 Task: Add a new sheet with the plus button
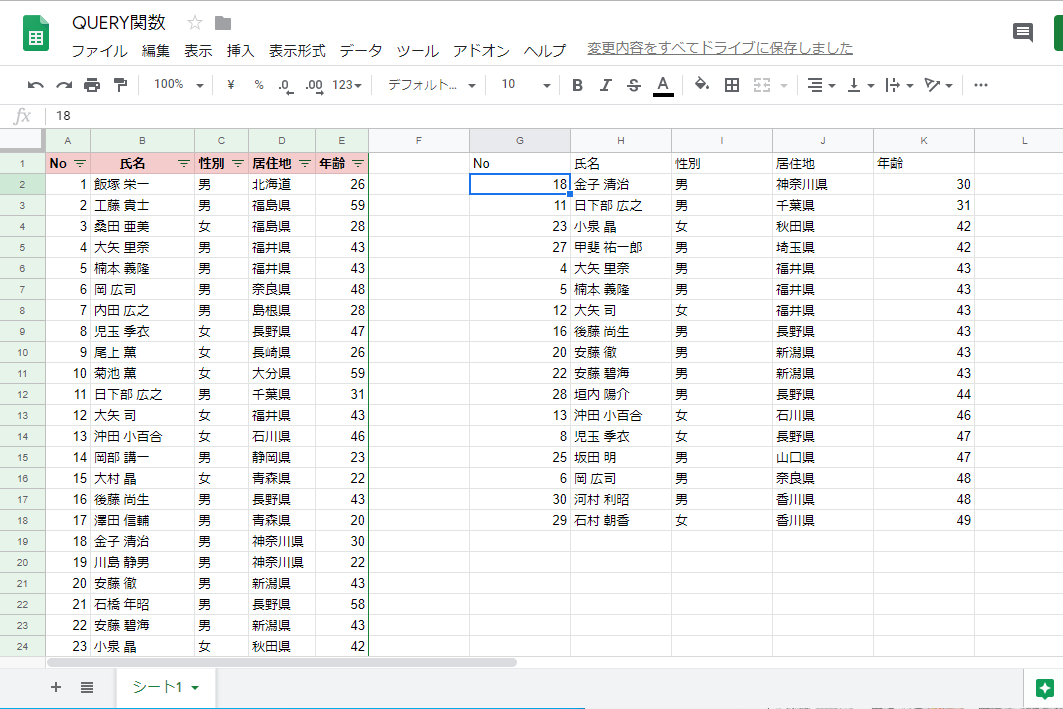tap(56, 688)
